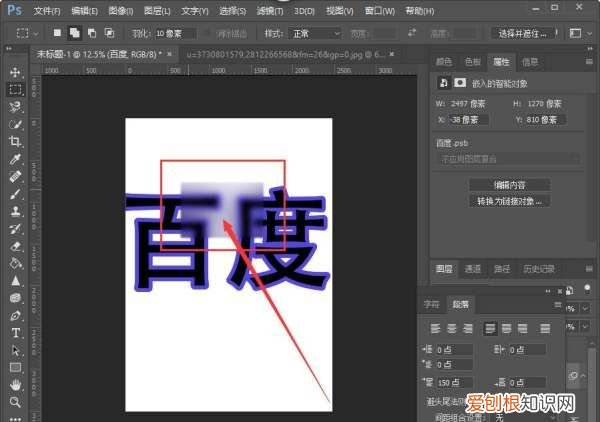Screen dimensions: 600x422
Task: Select the Brush tool
Action: click(15, 194)
